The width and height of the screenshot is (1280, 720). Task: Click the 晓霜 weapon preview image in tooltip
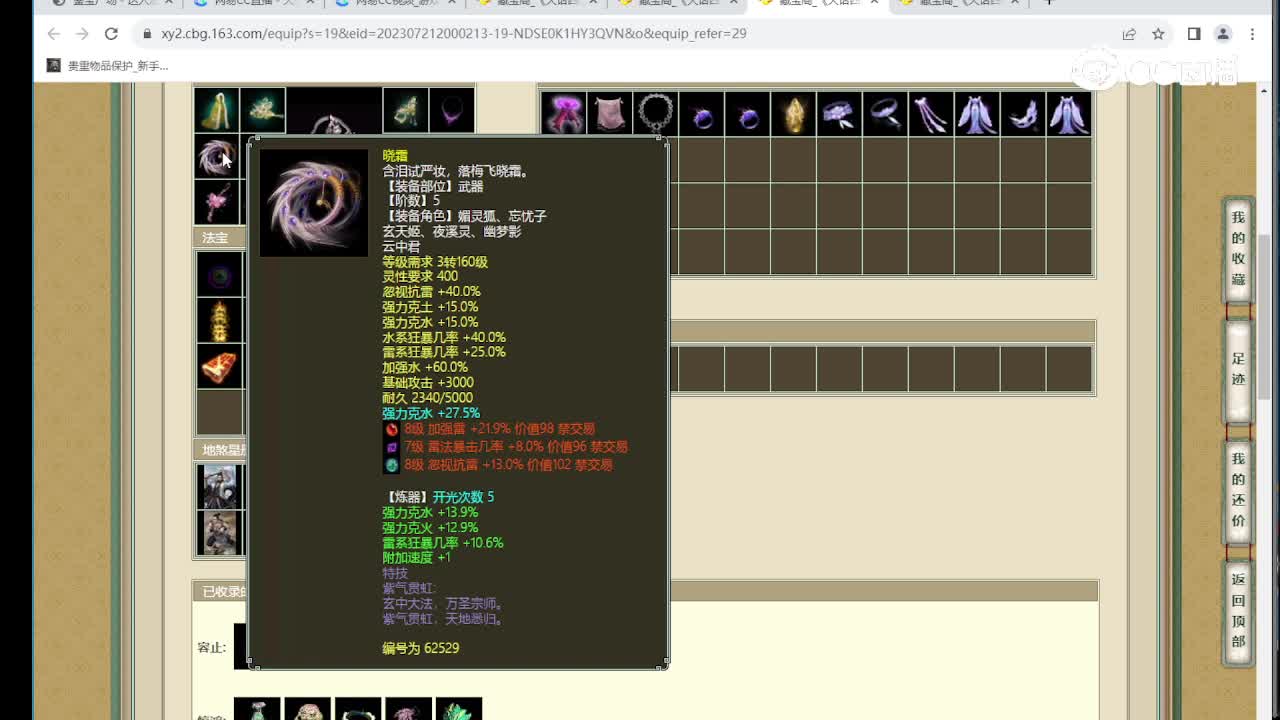coord(314,203)
